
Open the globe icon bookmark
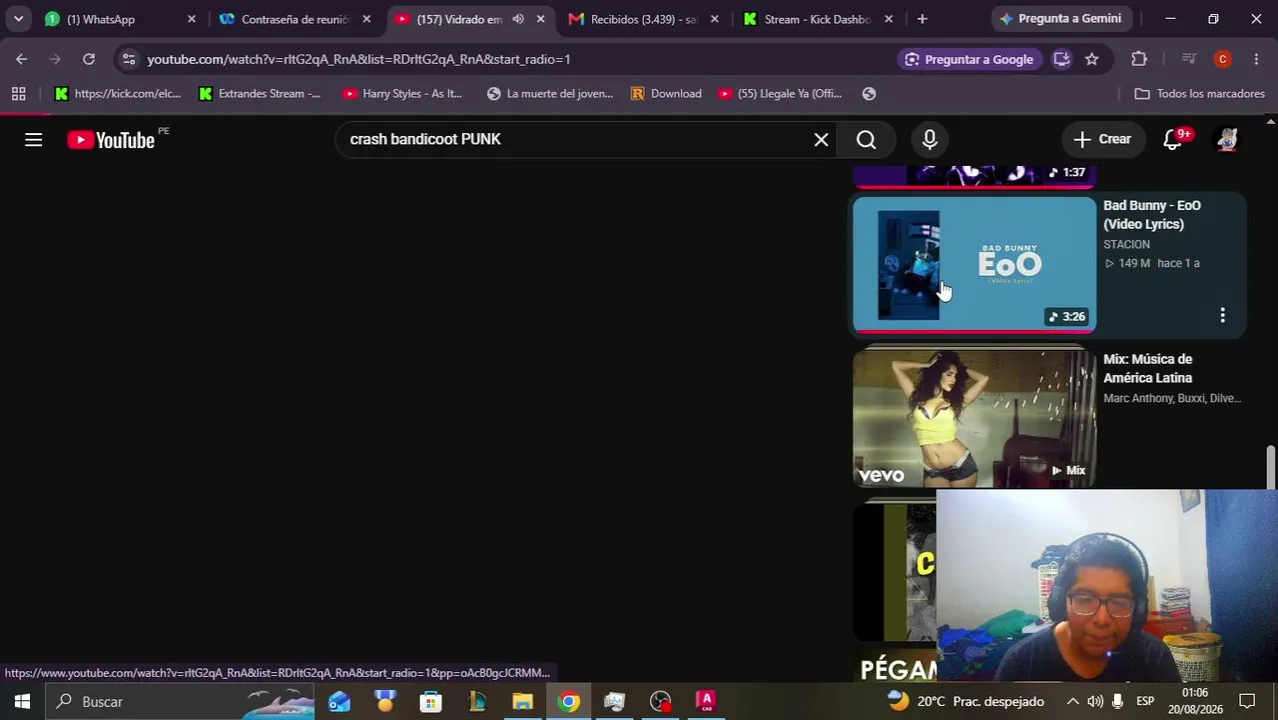[869, 93]
